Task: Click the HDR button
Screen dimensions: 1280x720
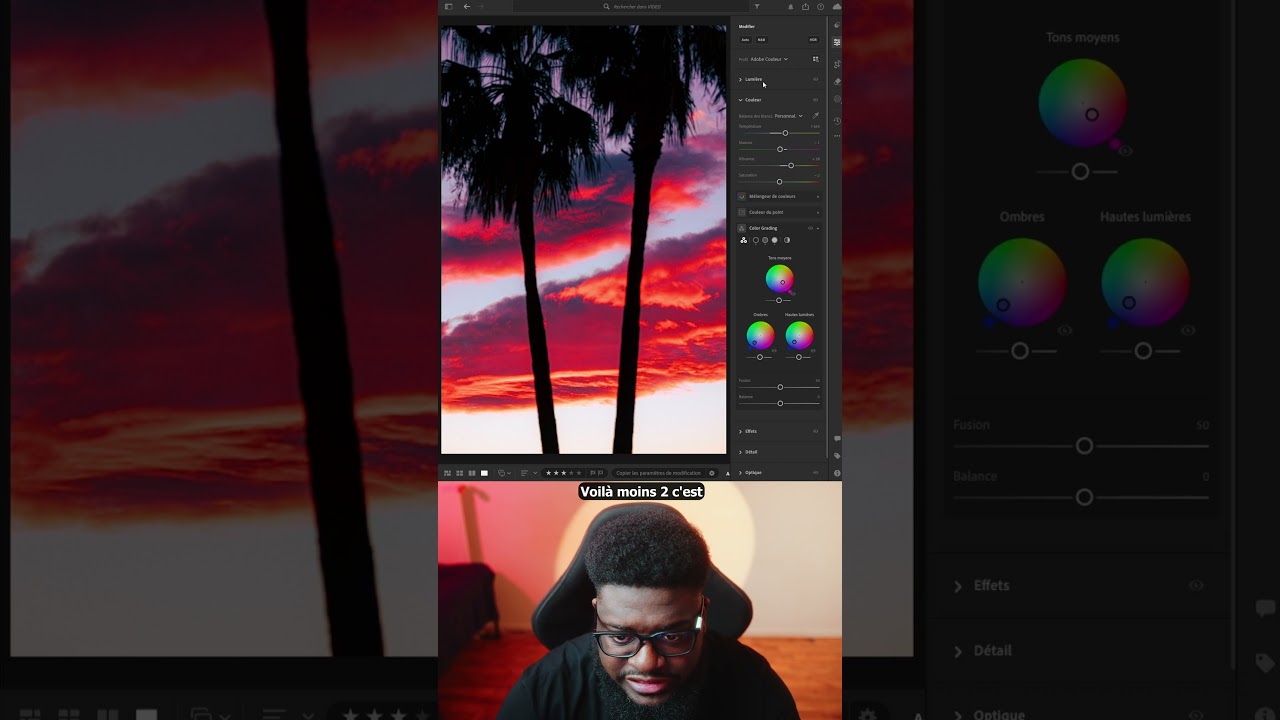Action: [x=813, y=40]
